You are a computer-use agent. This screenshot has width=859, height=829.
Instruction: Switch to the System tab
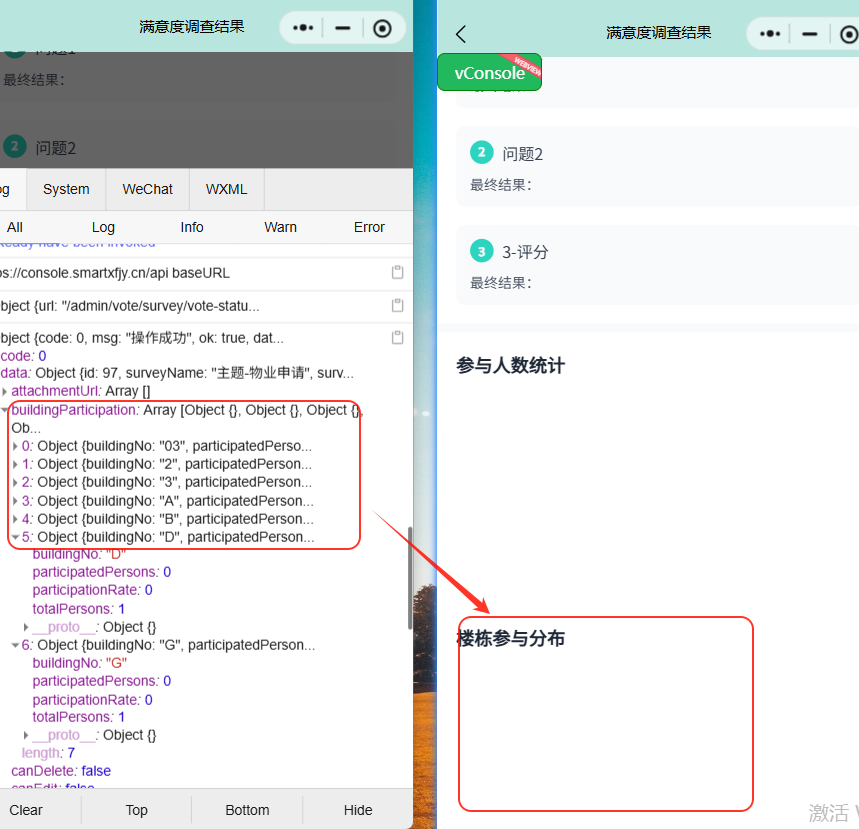(x=66, y=189)
